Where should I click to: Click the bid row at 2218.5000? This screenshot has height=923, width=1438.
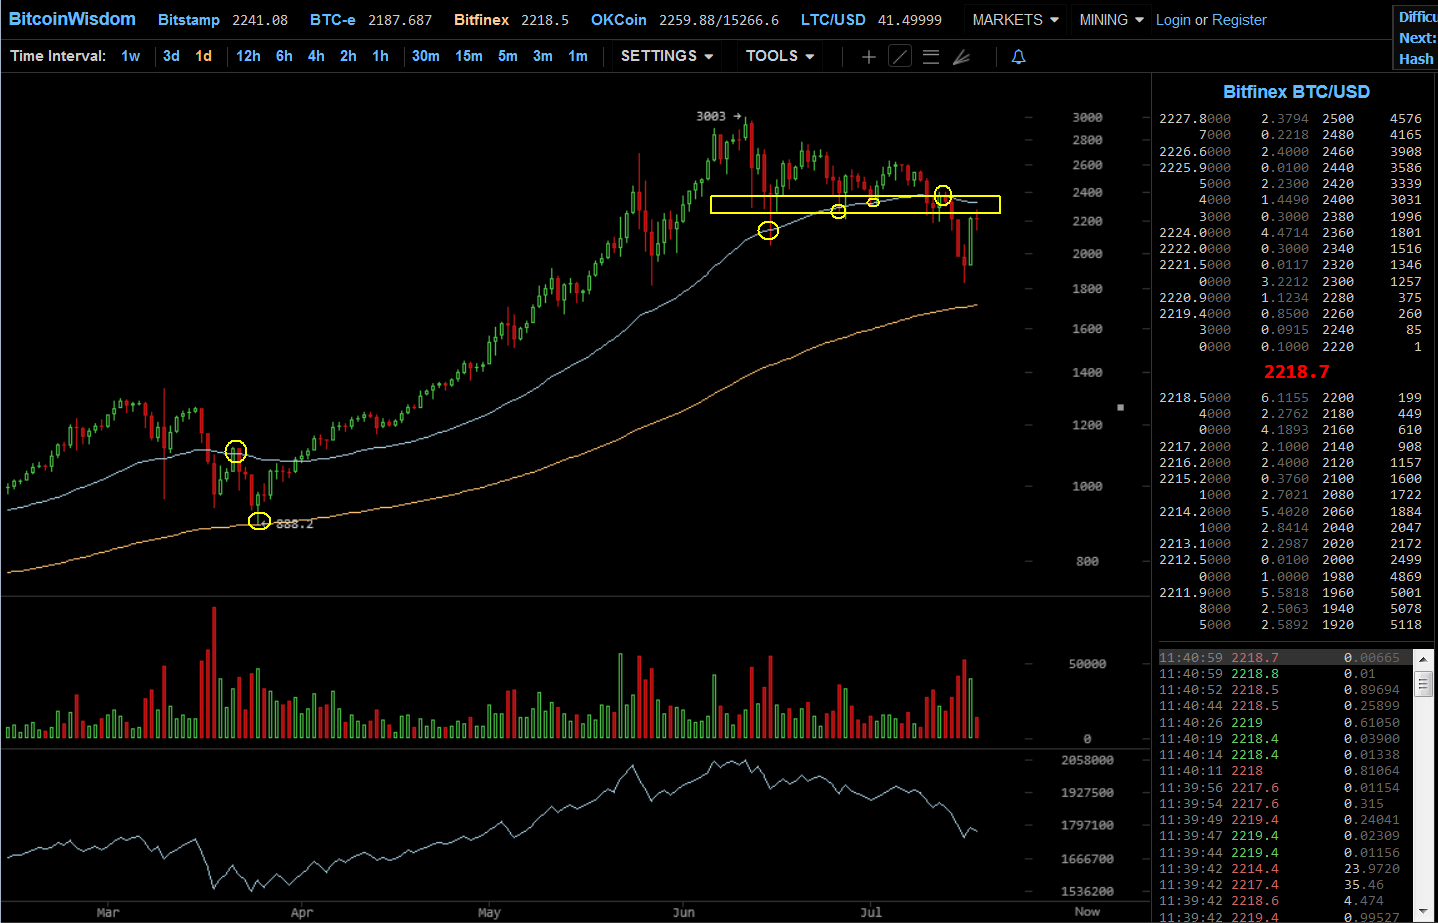(1290, 398)
